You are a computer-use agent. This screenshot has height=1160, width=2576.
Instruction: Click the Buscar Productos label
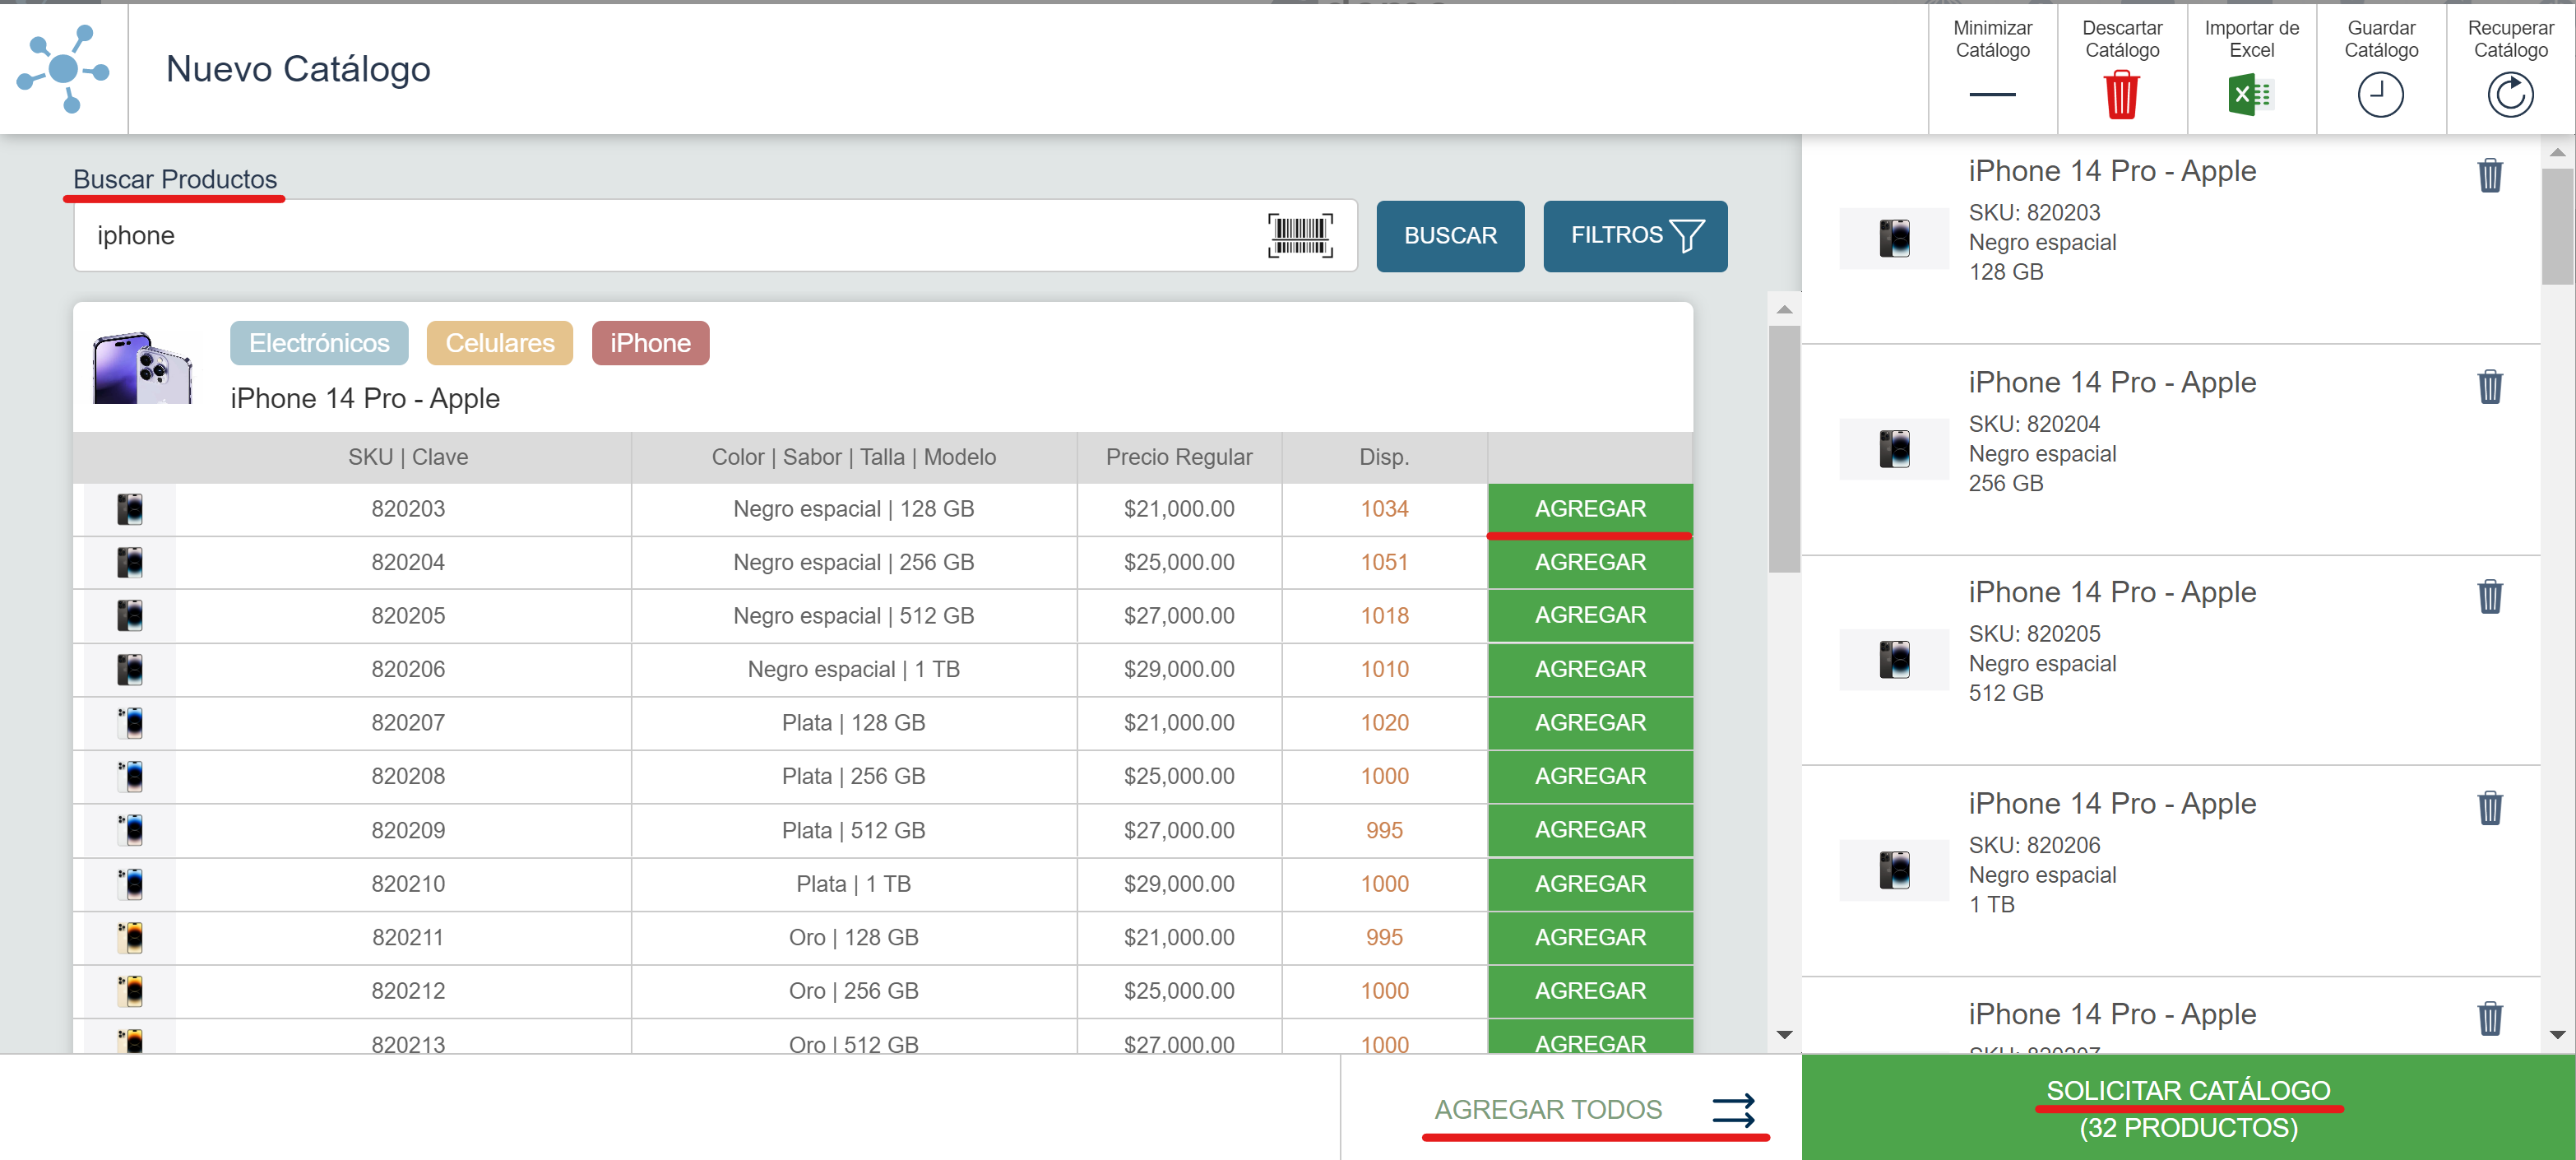coord(175,179)
